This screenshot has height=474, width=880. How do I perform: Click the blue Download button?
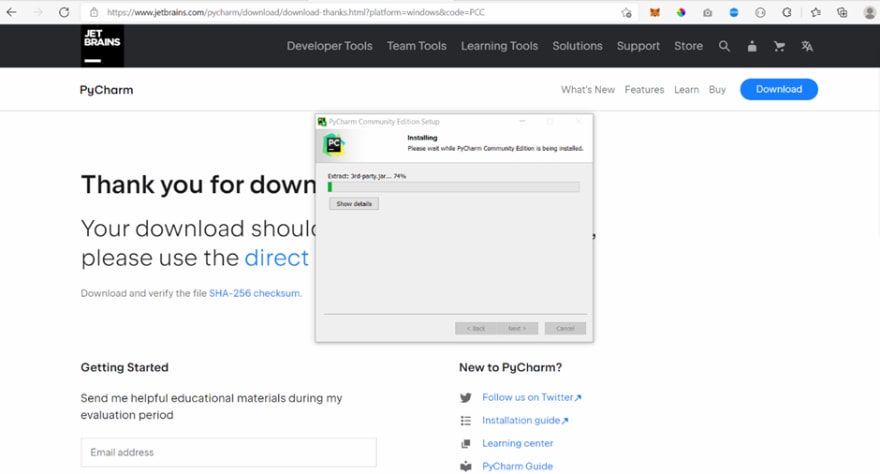(778, 89)
